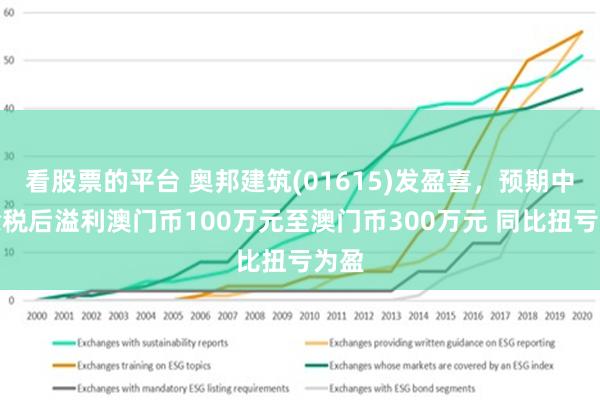The height and width of the screenshot is (400, 600).
Task: Click the 50 tick on the y-axis
Action: pos(10,61)
